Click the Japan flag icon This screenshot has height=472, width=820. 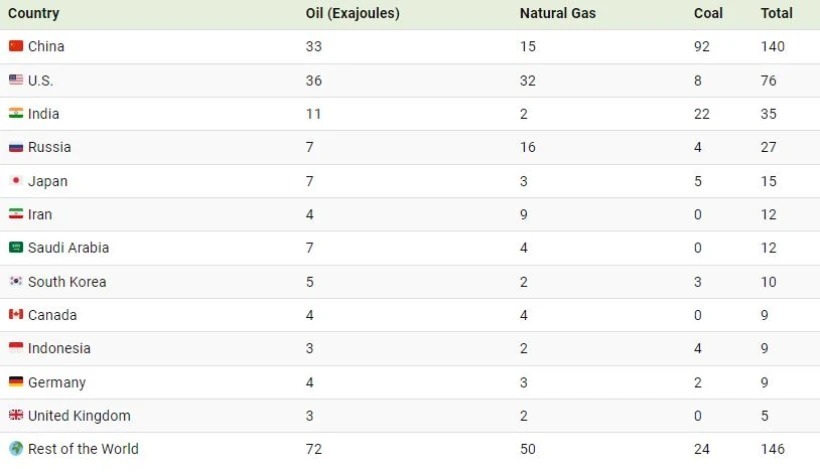pos(16,180)
